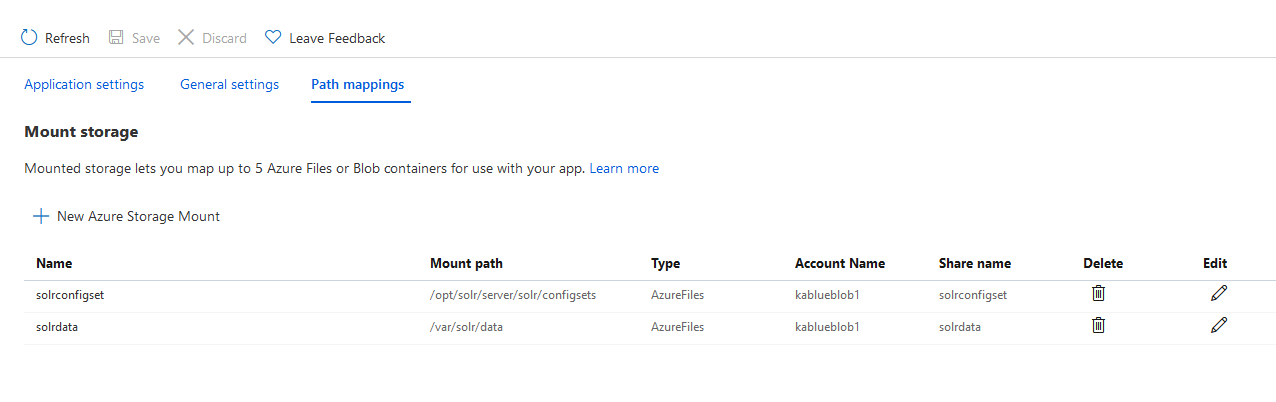Edit the solrconfigset mount with pencil icon
Image resolution: width=1276 pixels, height=402 pixels.
(x=1218, y=294)
